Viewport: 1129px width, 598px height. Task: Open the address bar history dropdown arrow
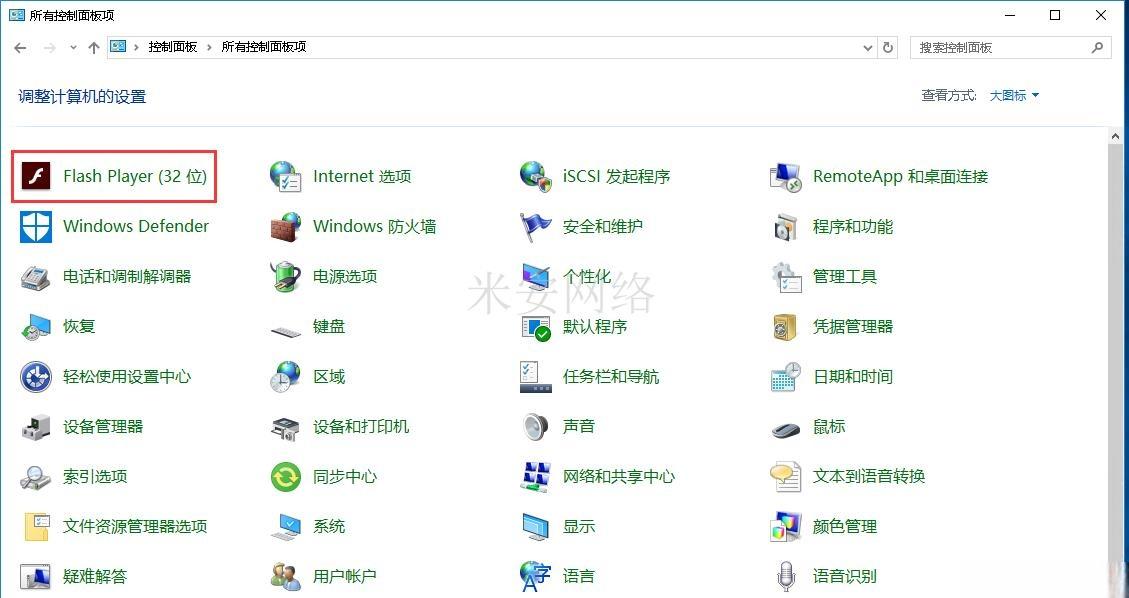(868, 47)
